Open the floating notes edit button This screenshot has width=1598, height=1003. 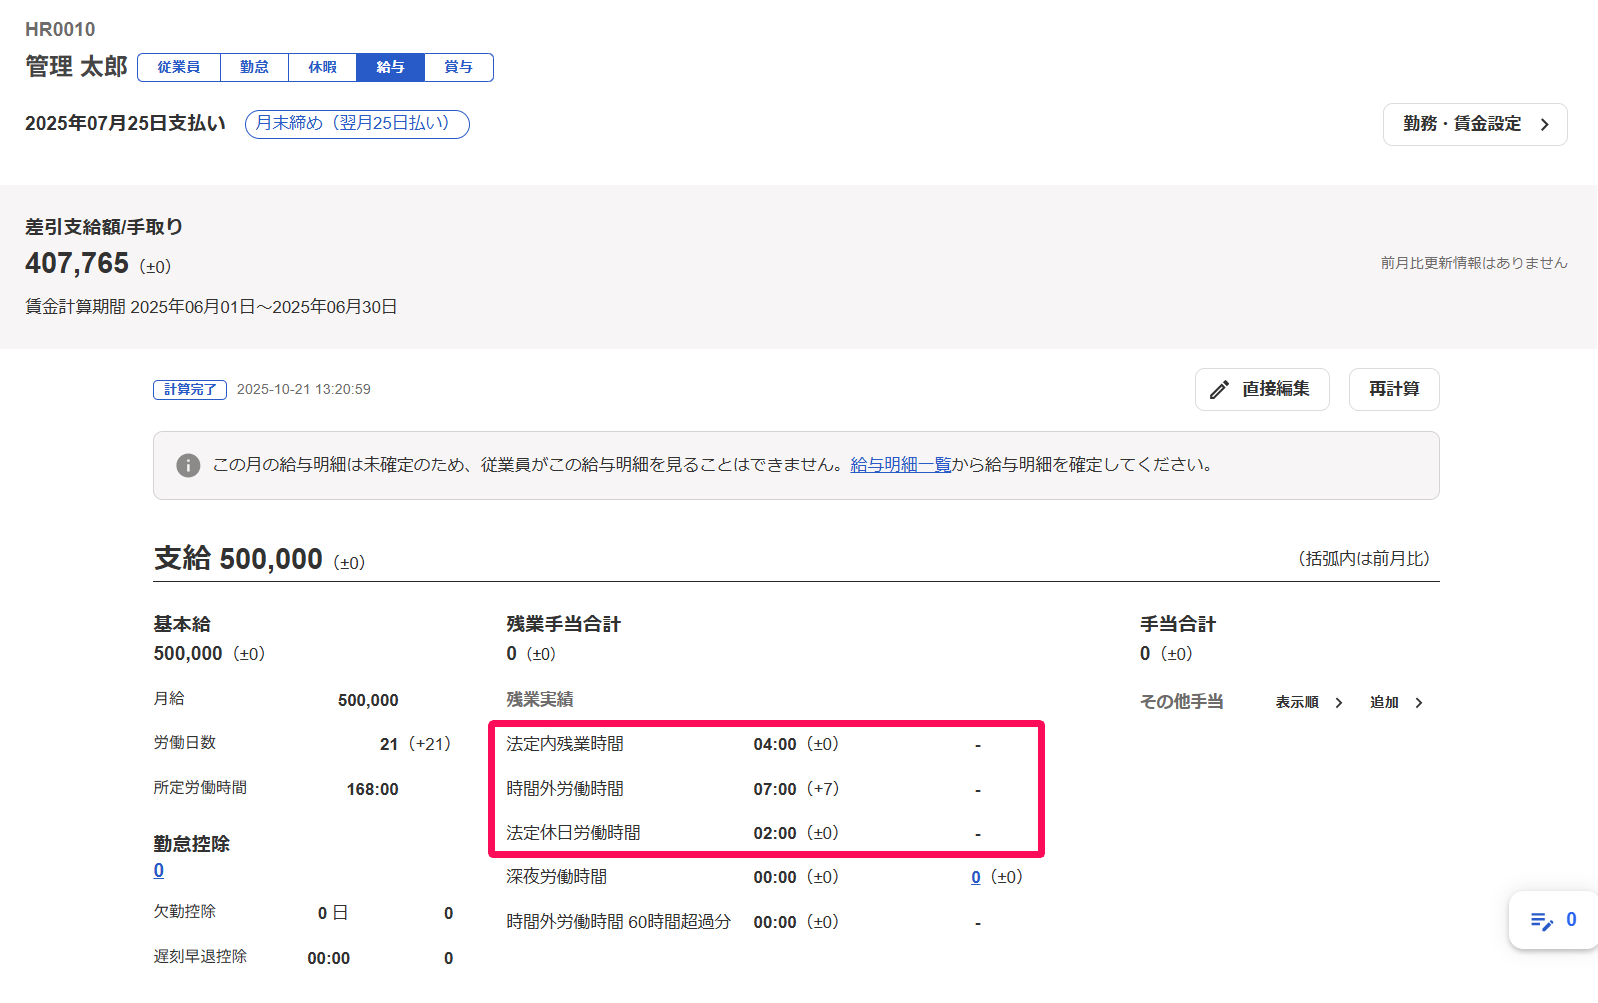pyautogui.click(x=1553, y=920)
